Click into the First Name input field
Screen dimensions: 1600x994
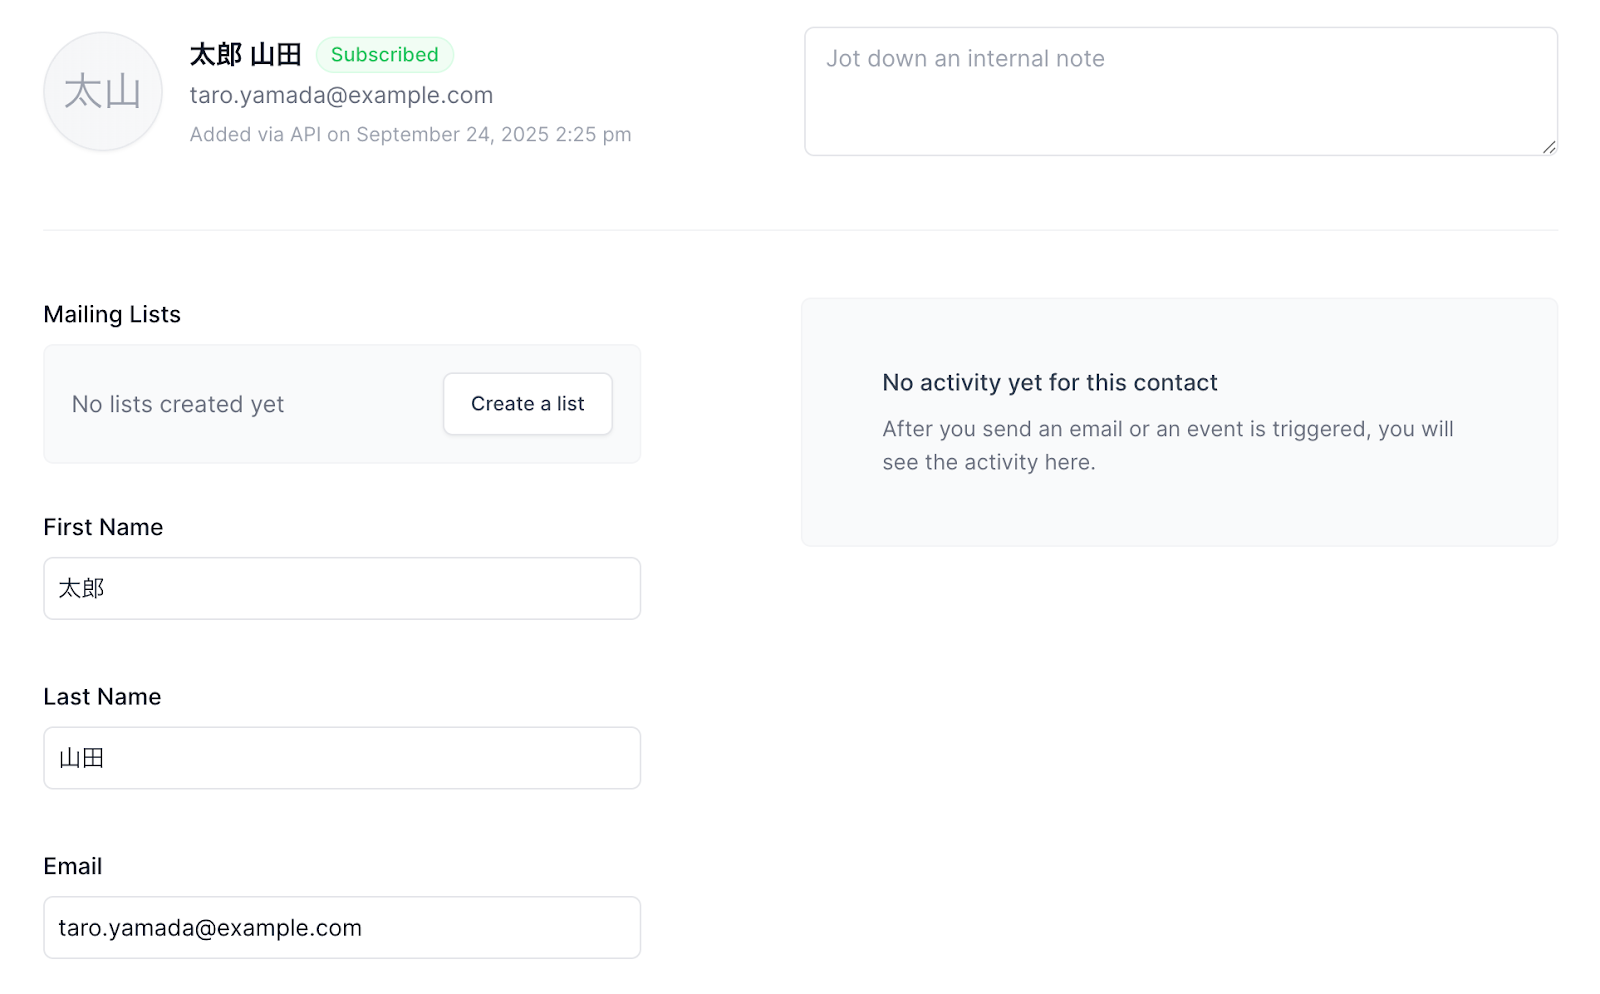tap(342, 588)
